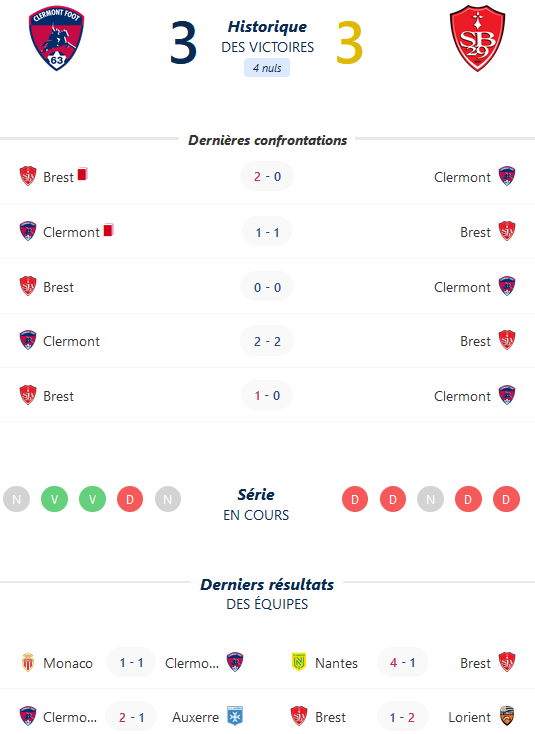The image size is (535, 734).
Task: Click first green V circle in Clermont's series
Action: [x=54, y=499]
